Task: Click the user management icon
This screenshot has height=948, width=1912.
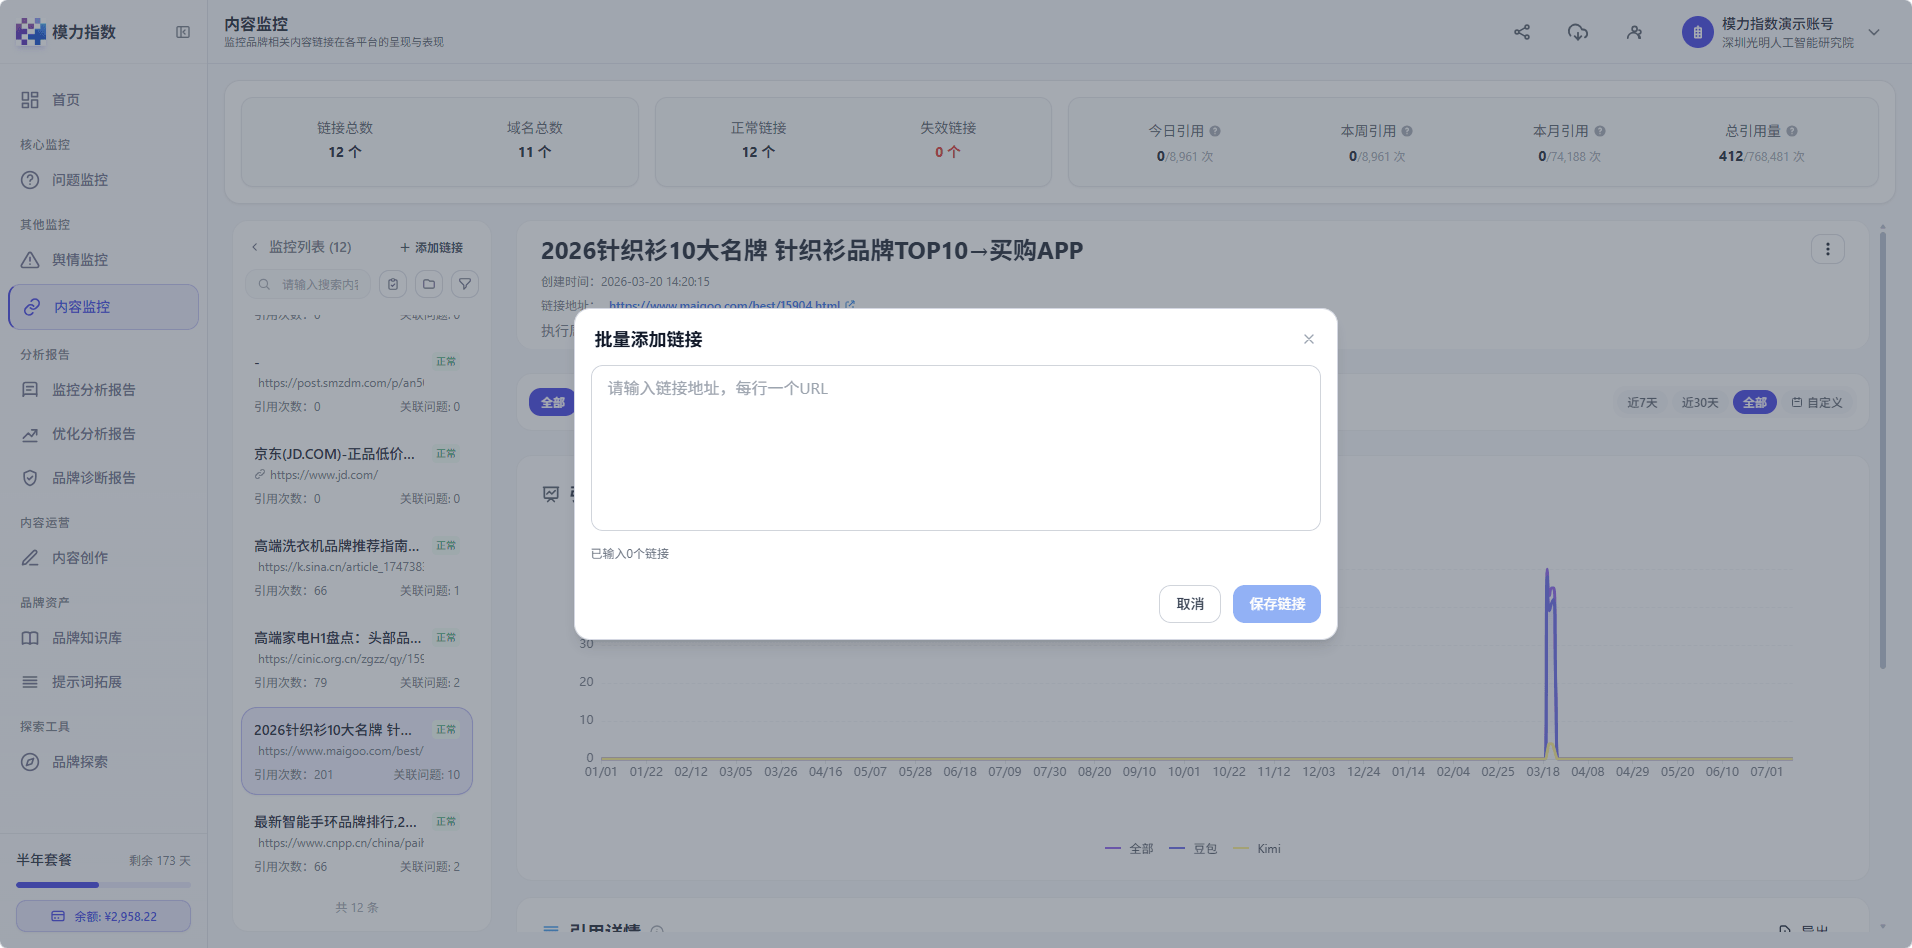Action: [x=1634, y=32]
